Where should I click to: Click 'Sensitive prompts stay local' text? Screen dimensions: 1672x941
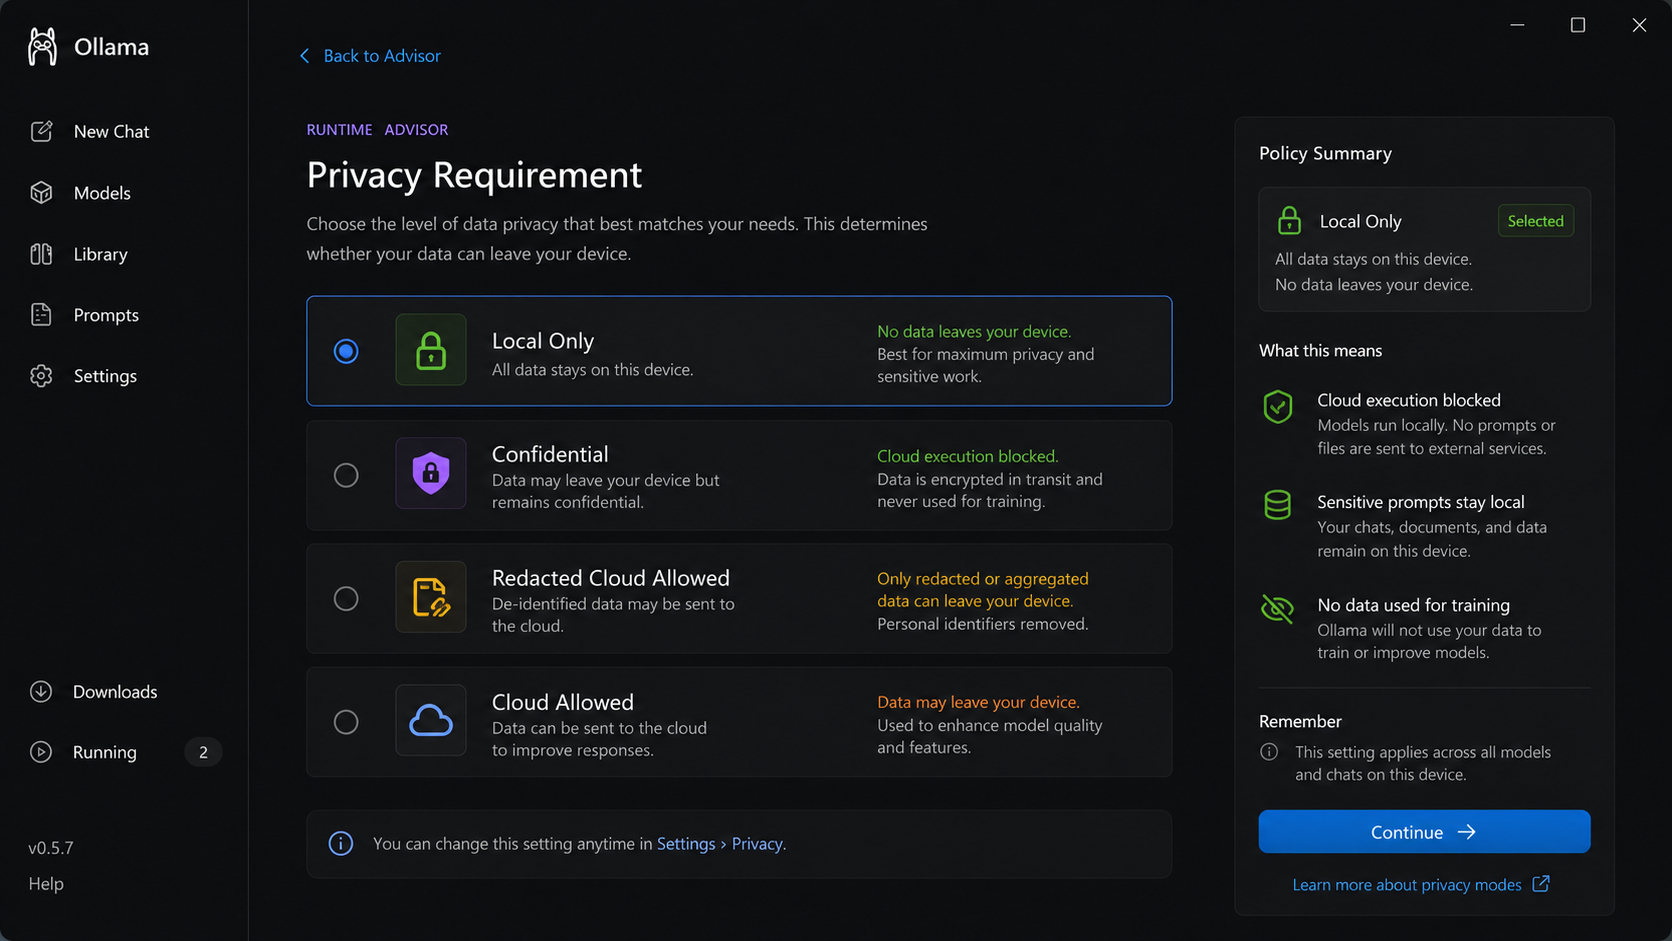[x=1421, y=502]
